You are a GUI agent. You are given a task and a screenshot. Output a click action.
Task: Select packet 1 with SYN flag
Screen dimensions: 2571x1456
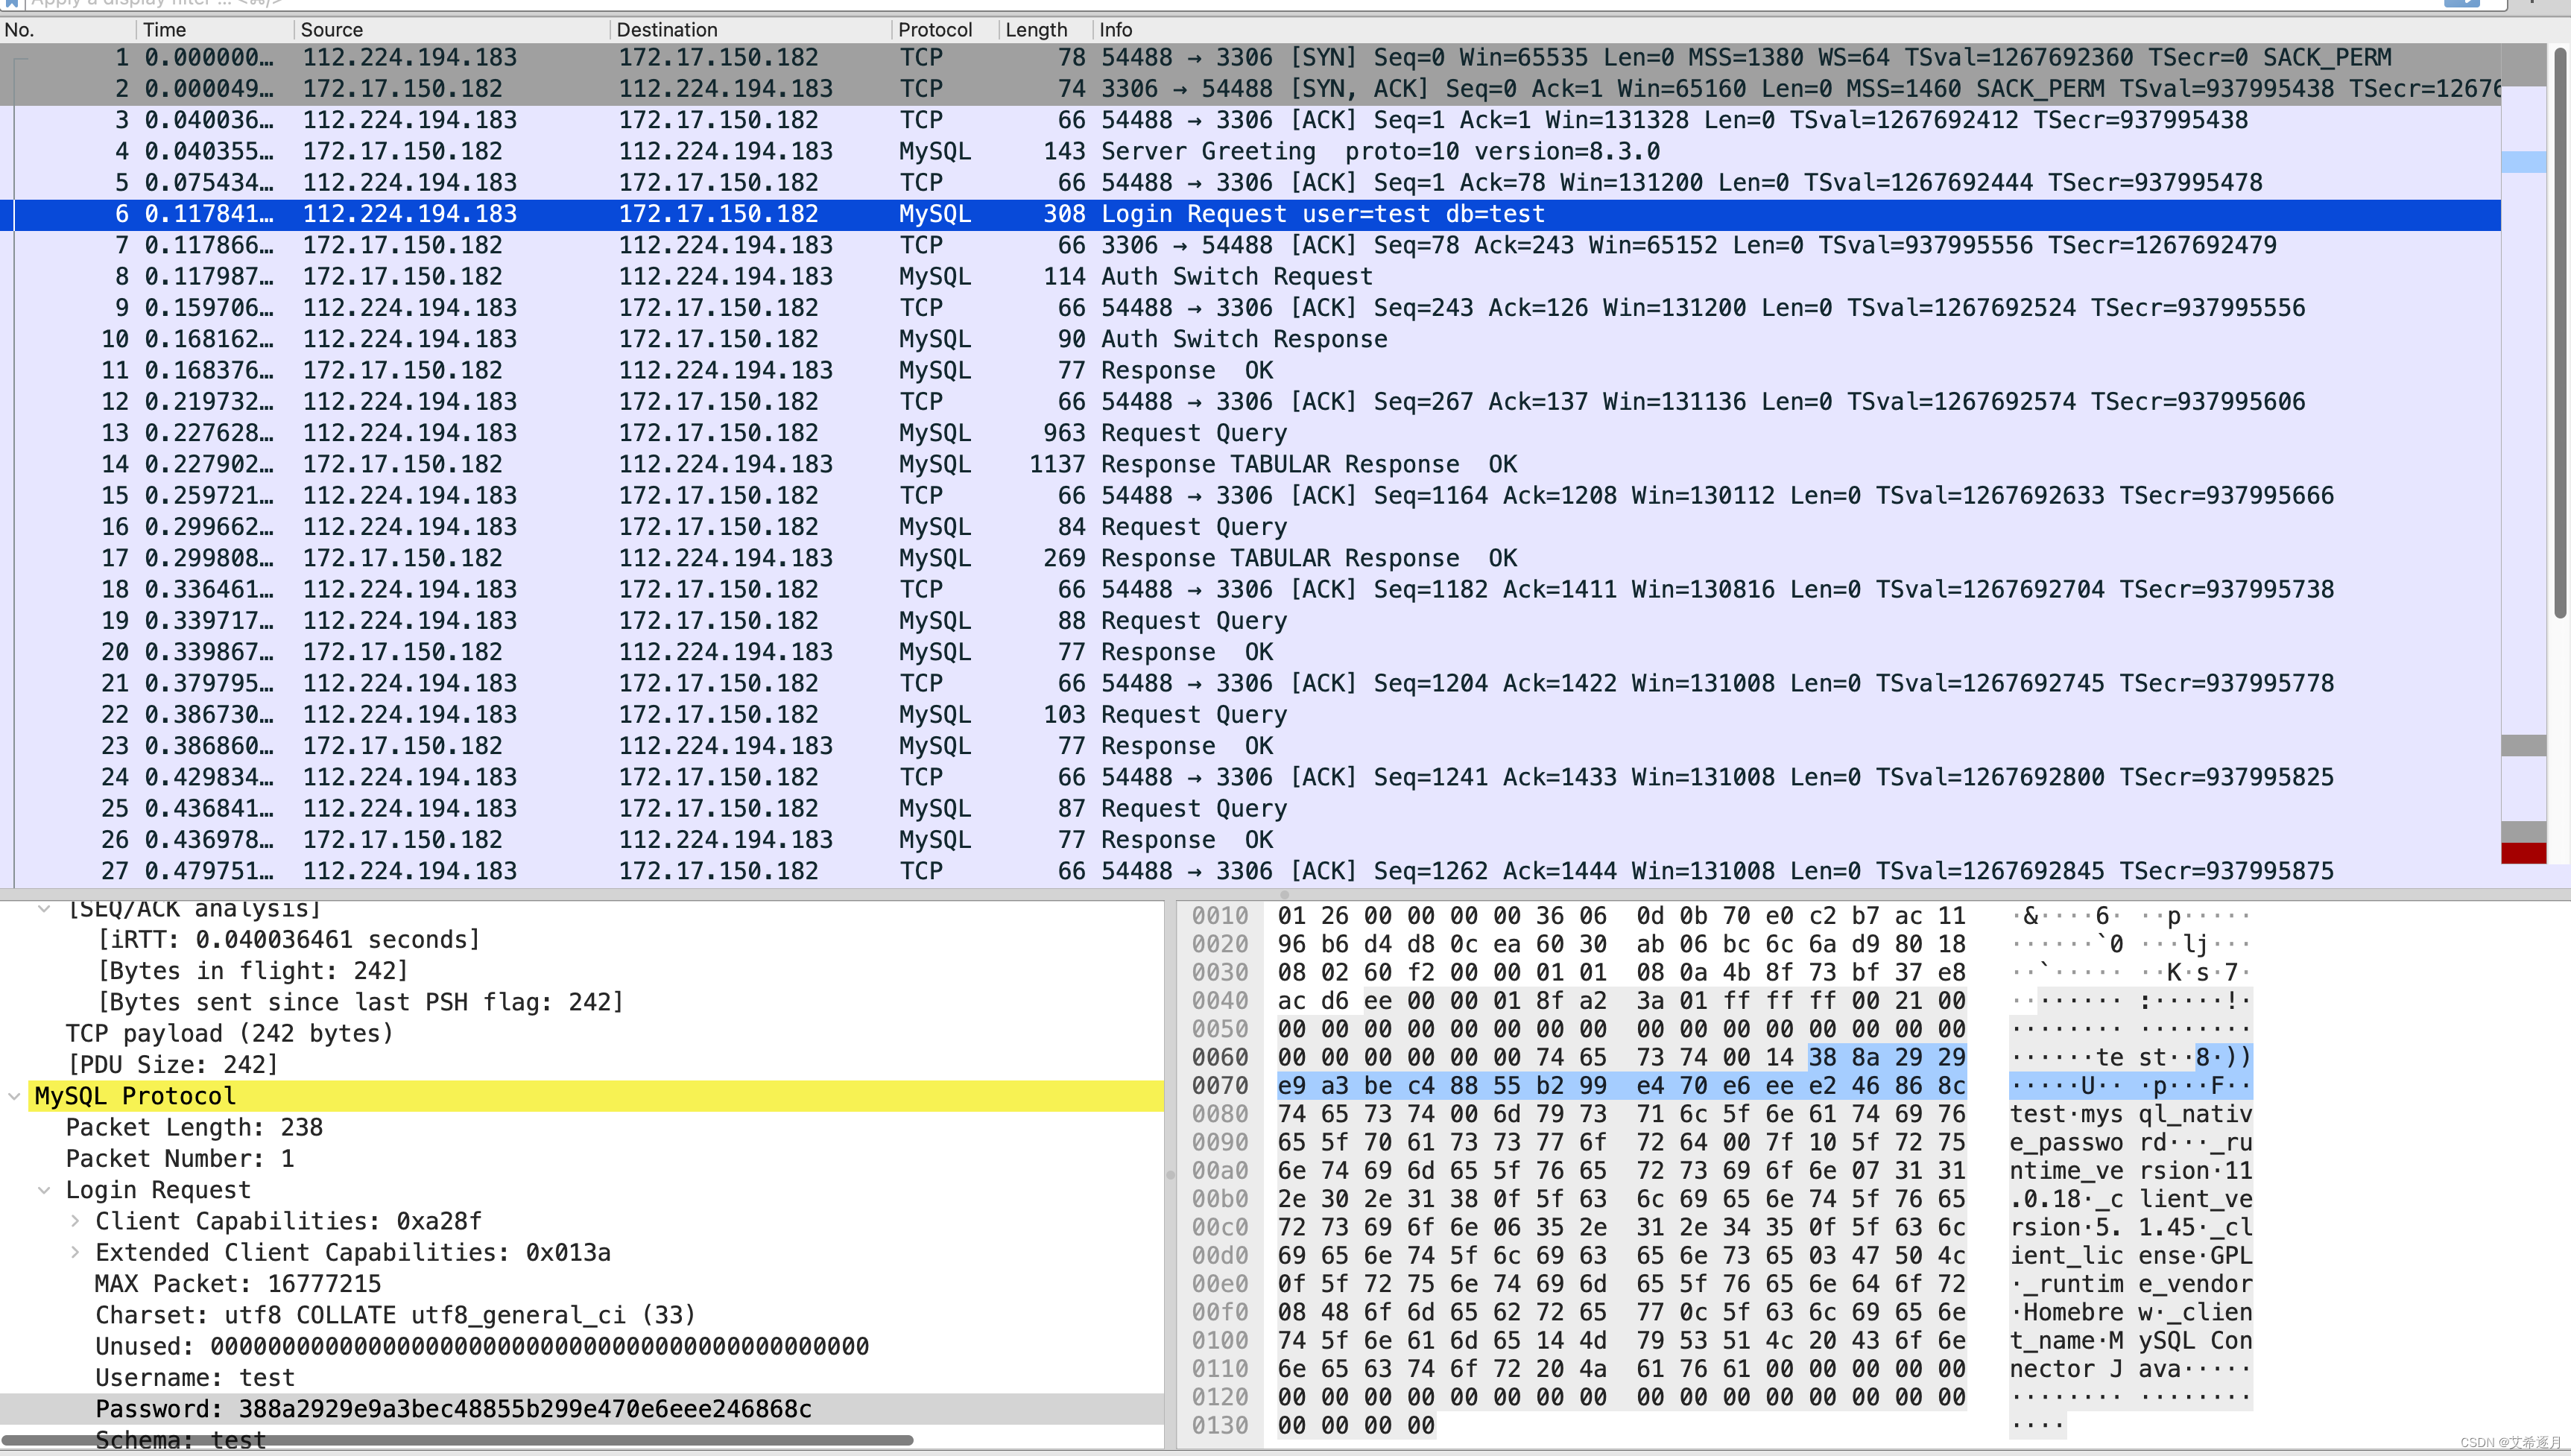(x=1250, y=58)
